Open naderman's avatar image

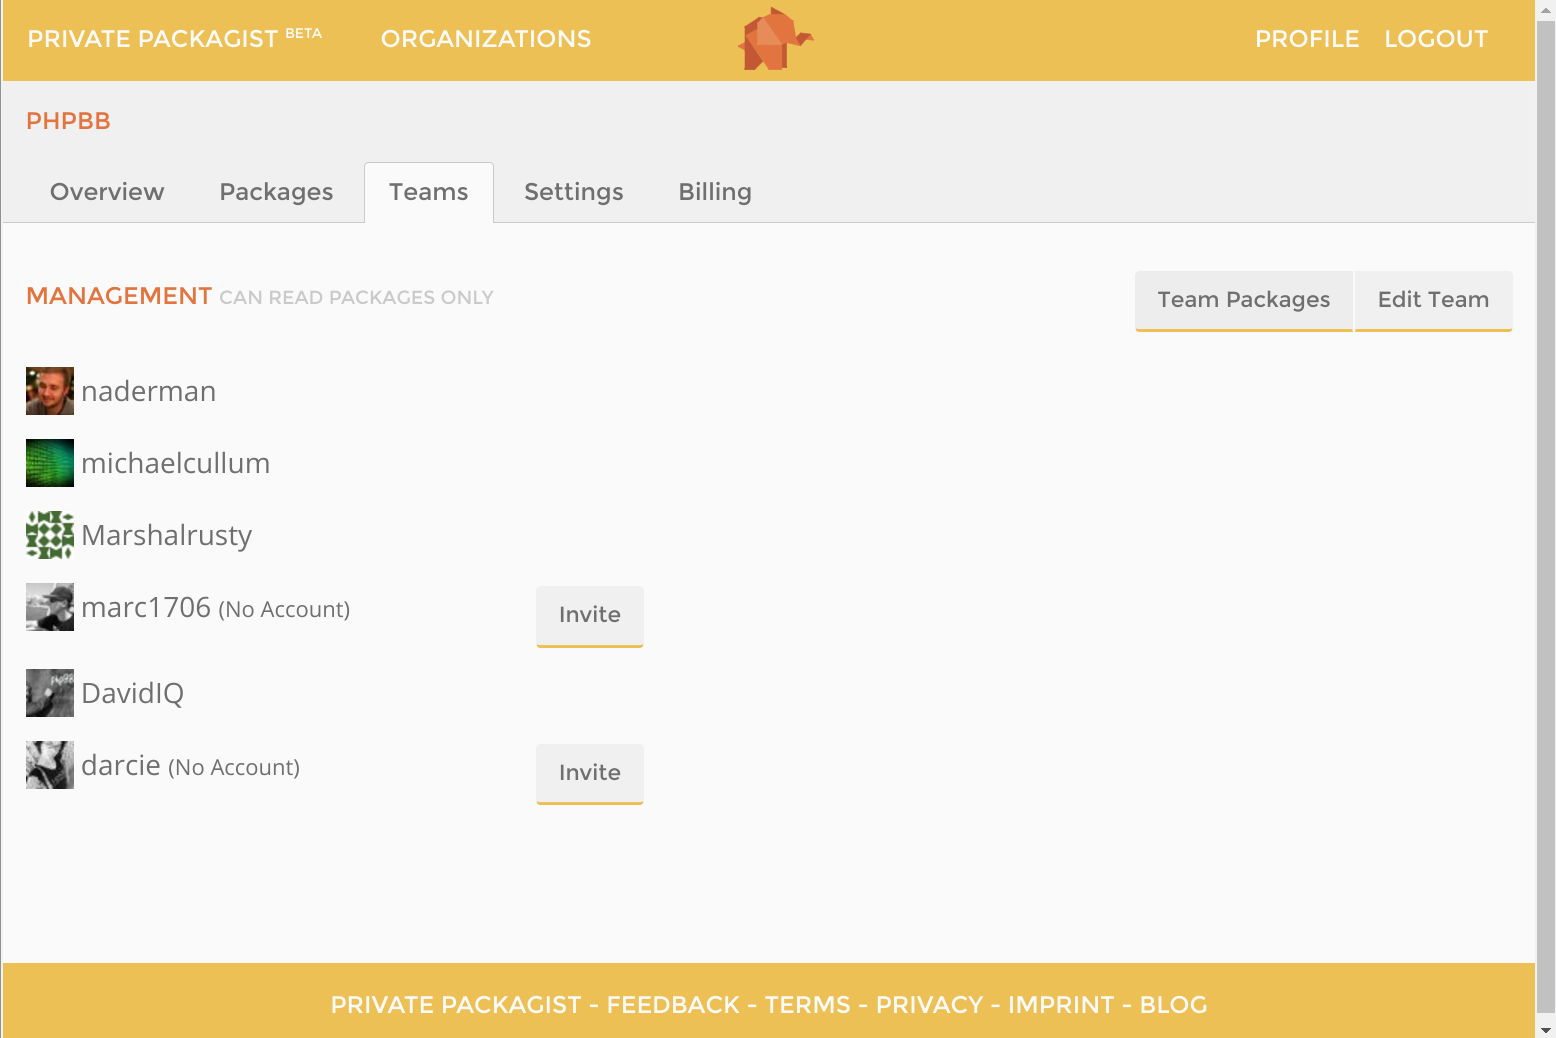[x=50, y=391]
